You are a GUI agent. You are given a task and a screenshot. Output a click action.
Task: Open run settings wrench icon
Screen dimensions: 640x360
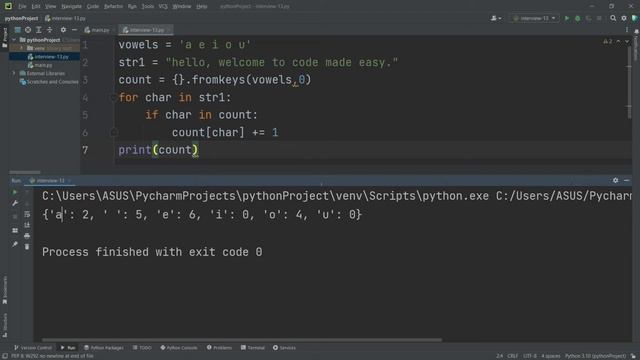pos(15,203)
